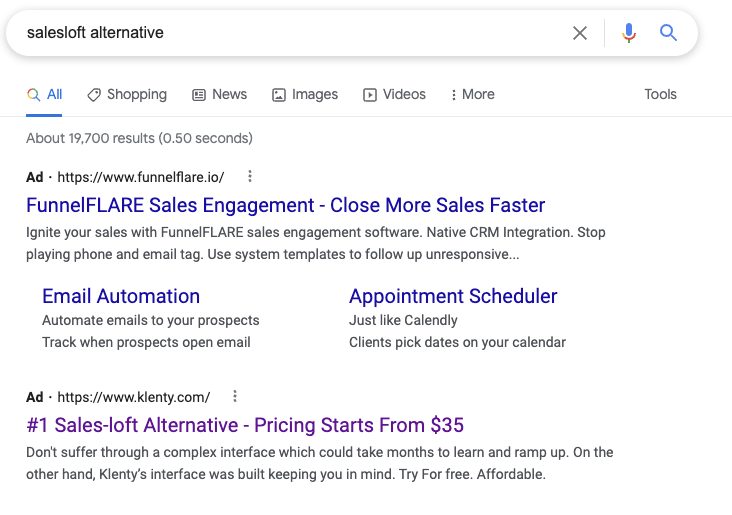
Task: Visit the Email Automation sitelink
Action: [121, 296]
